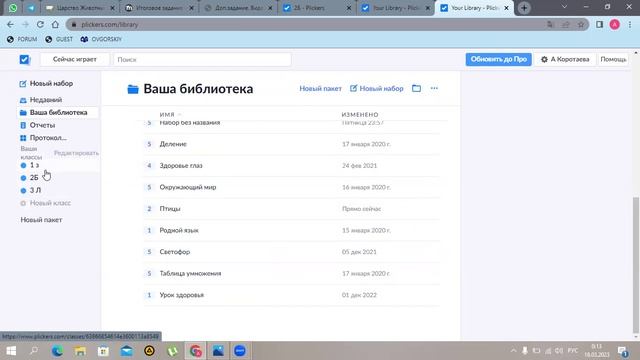Open the Mail app from the taskbar
The image size is (640, 360).
(x=127, y=351)
